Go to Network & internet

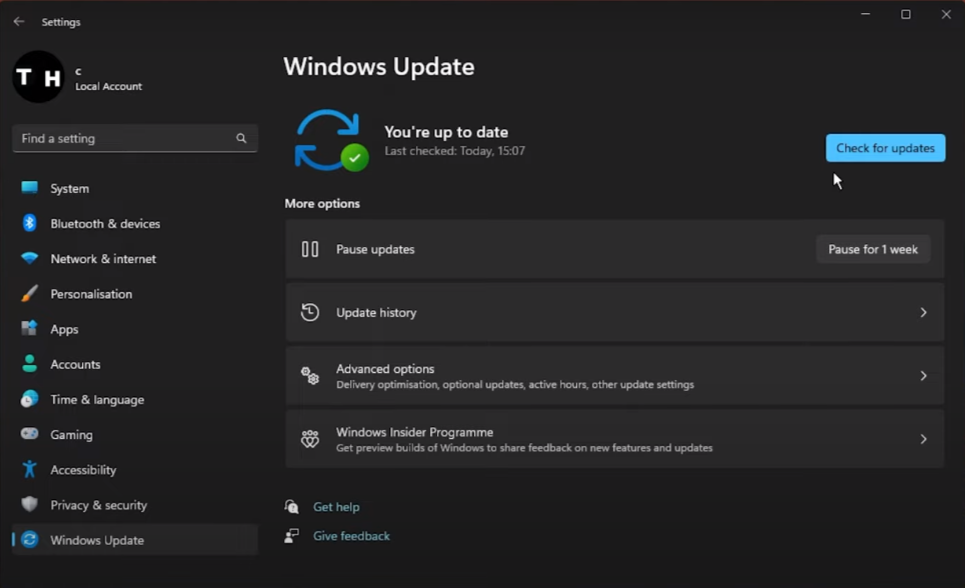pyautogui.click(x=135, y=259)
